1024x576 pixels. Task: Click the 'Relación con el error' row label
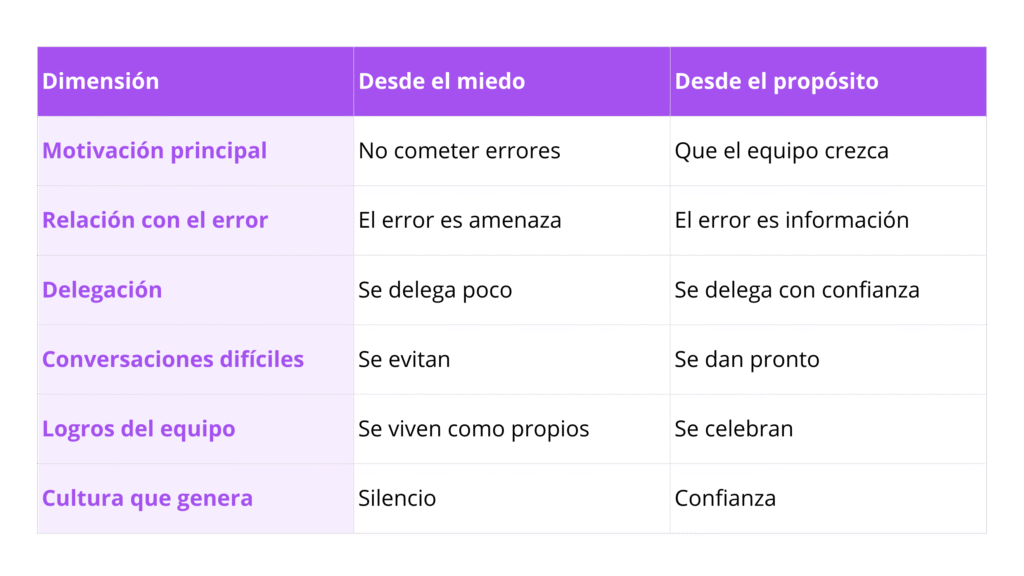[x=155, y=220]
